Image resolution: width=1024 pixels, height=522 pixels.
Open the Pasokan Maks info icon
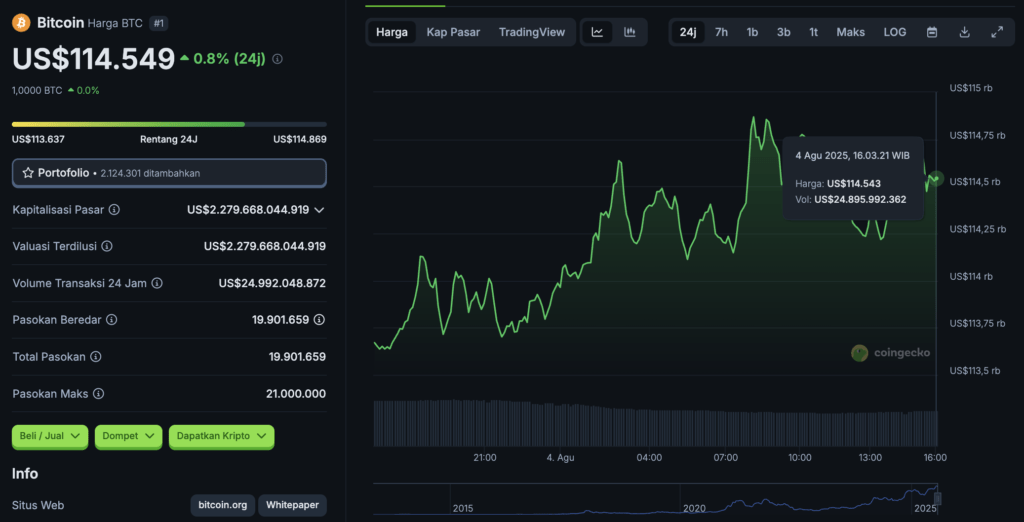pos(99,394)
